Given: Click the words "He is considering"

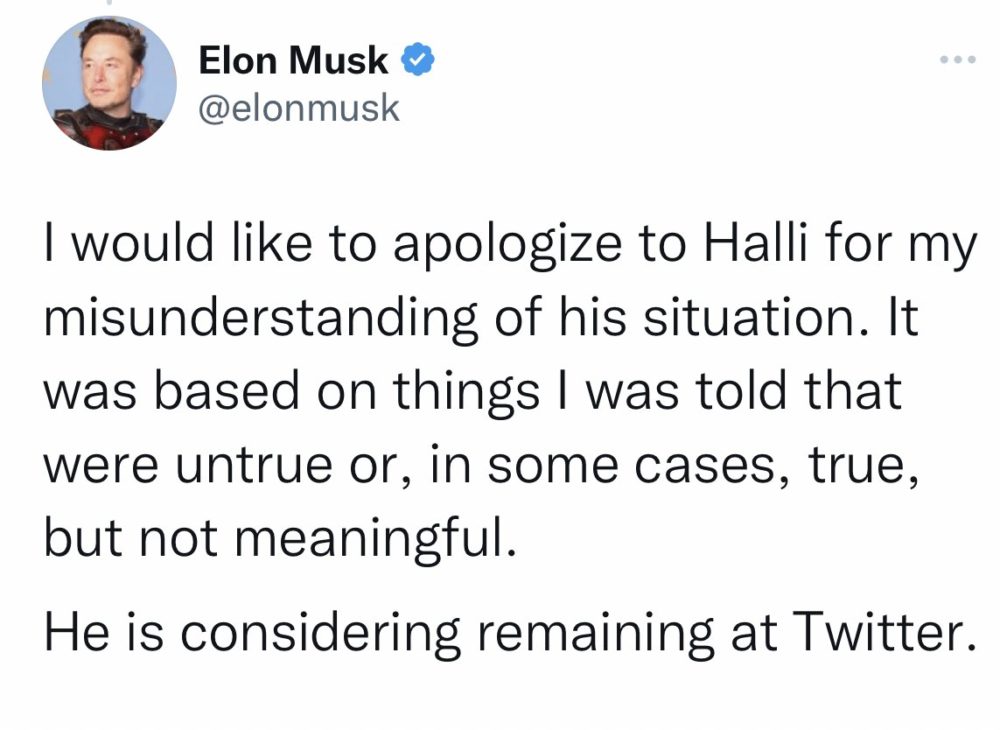Looking at the screenshot, I should tap(252, 635).
